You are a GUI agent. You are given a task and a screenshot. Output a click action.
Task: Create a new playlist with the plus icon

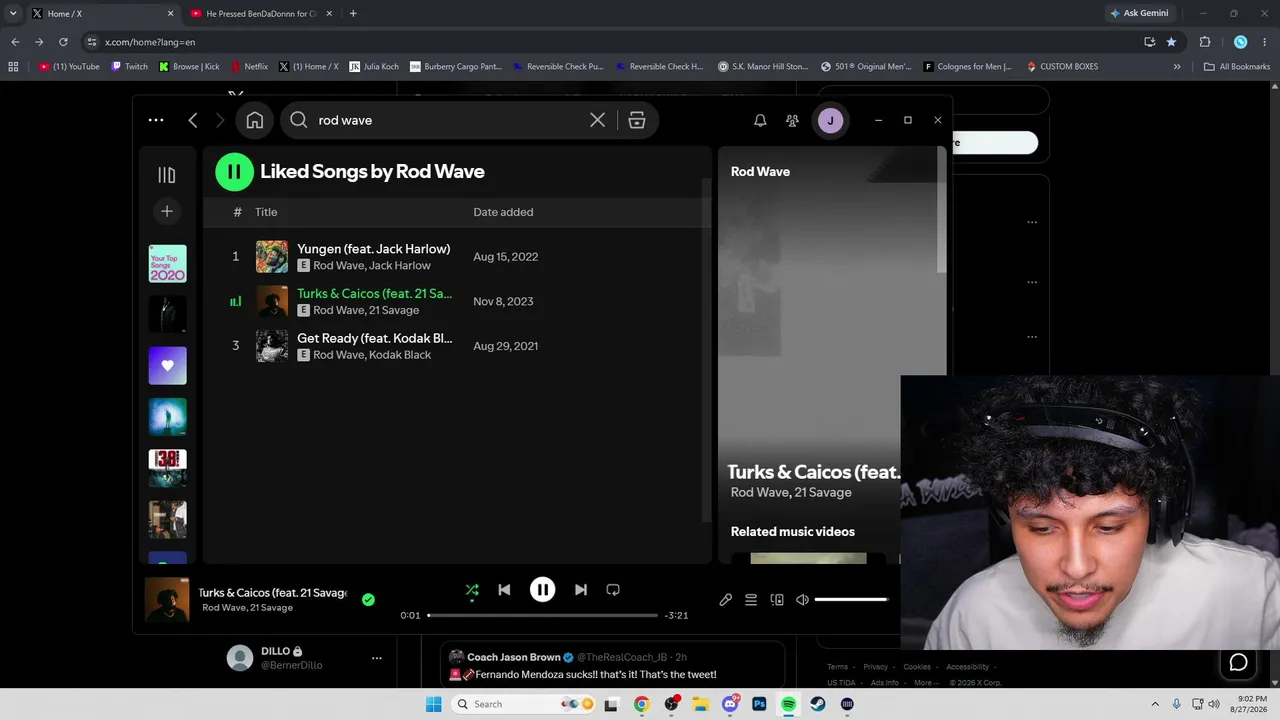(x=167, y=211)
